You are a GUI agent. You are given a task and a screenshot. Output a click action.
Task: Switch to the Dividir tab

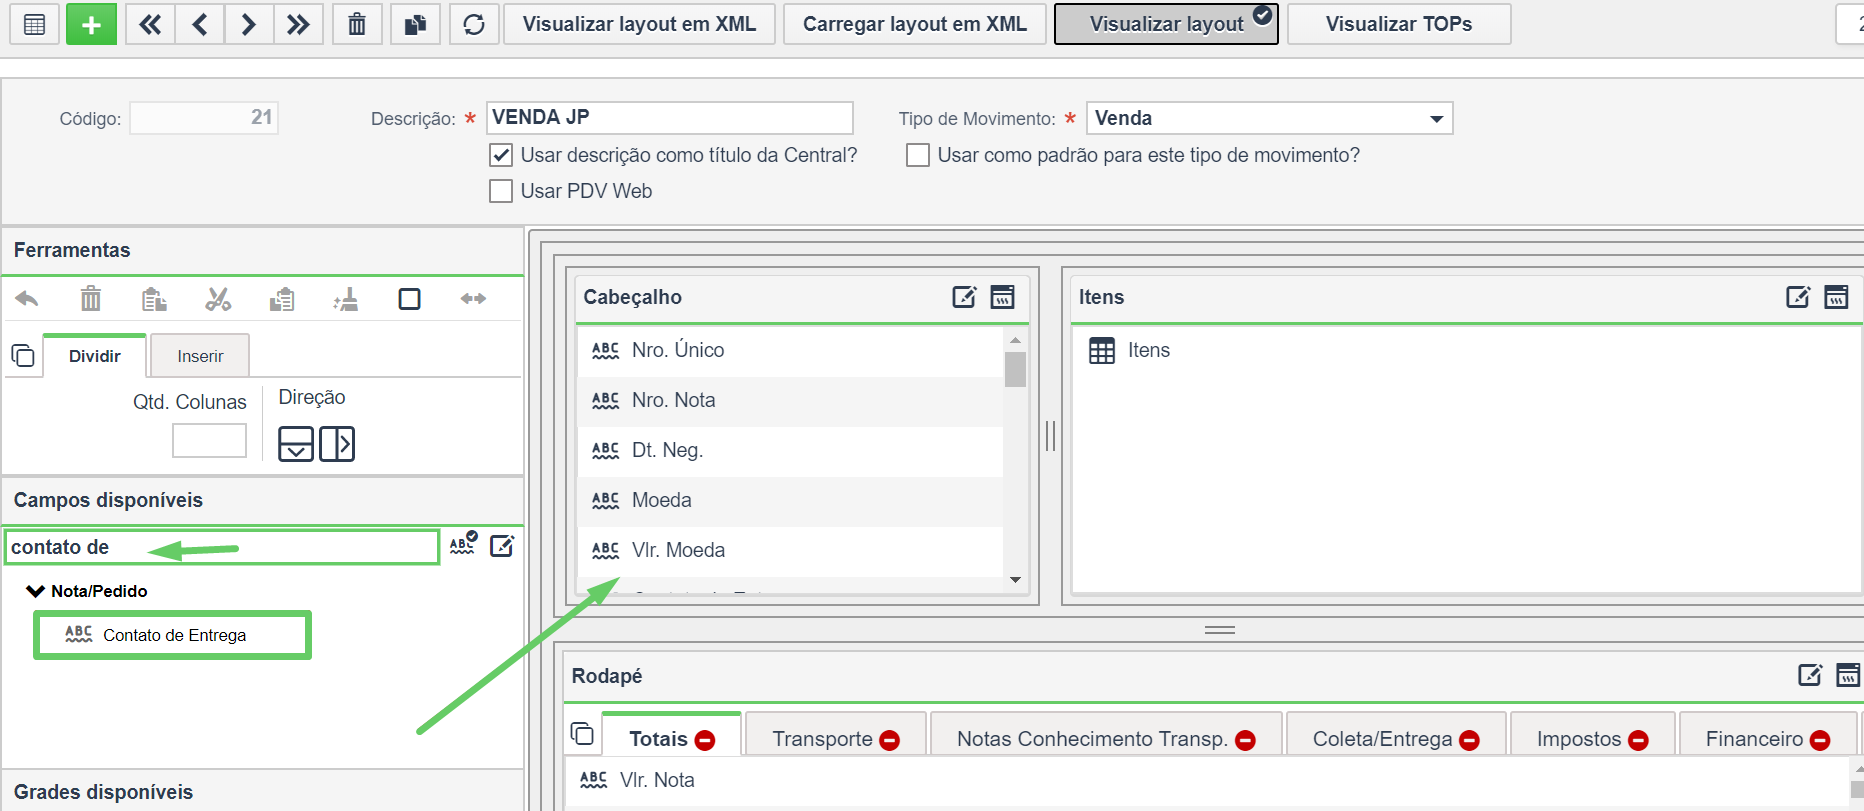point(95,356)
